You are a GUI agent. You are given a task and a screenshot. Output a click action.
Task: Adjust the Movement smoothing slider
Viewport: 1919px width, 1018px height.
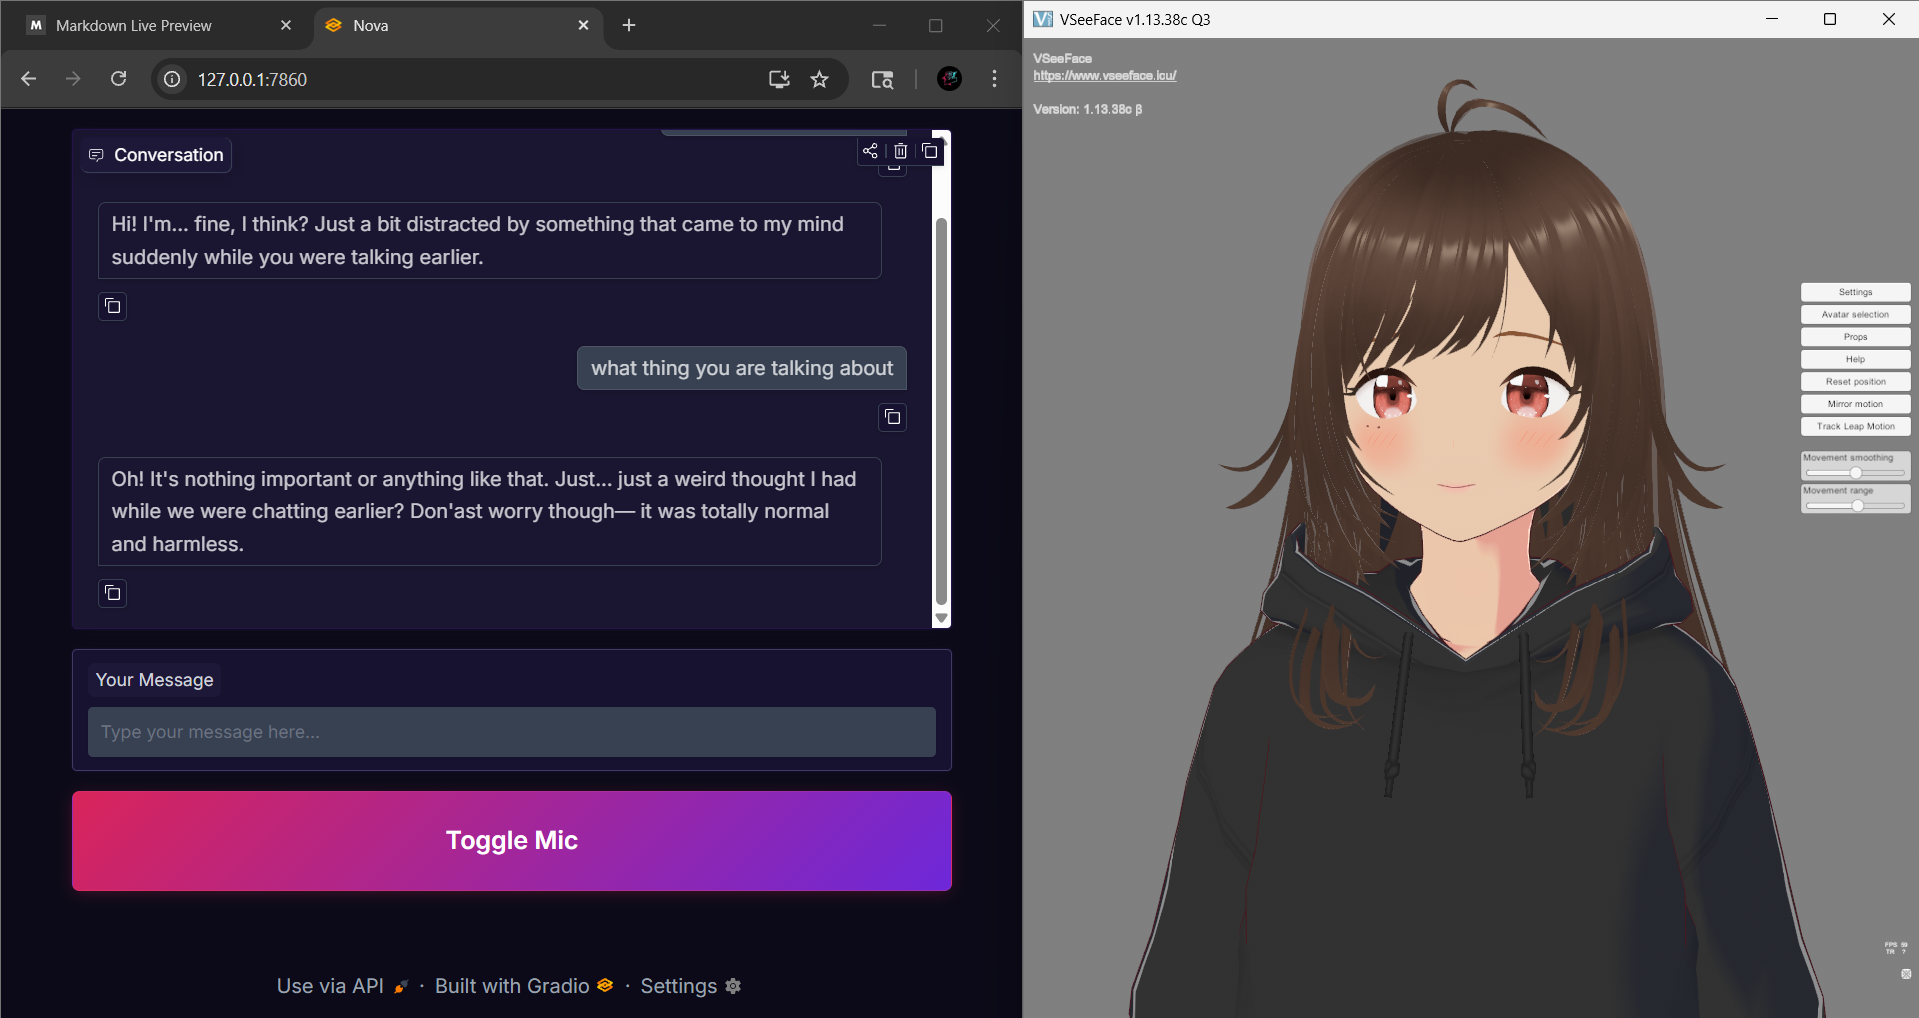click(x=1855, y=473)
